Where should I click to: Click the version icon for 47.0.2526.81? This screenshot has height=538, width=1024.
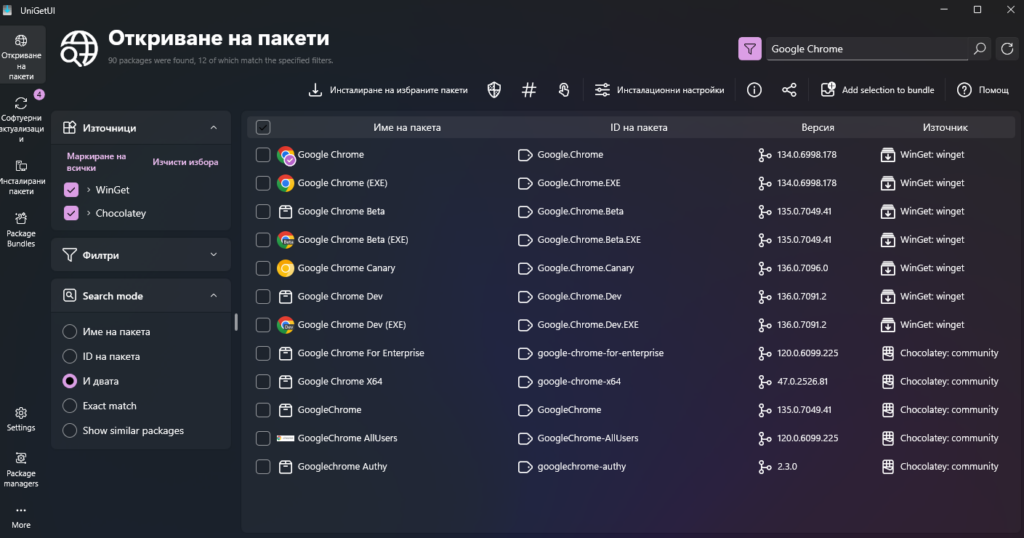[765, 381]
